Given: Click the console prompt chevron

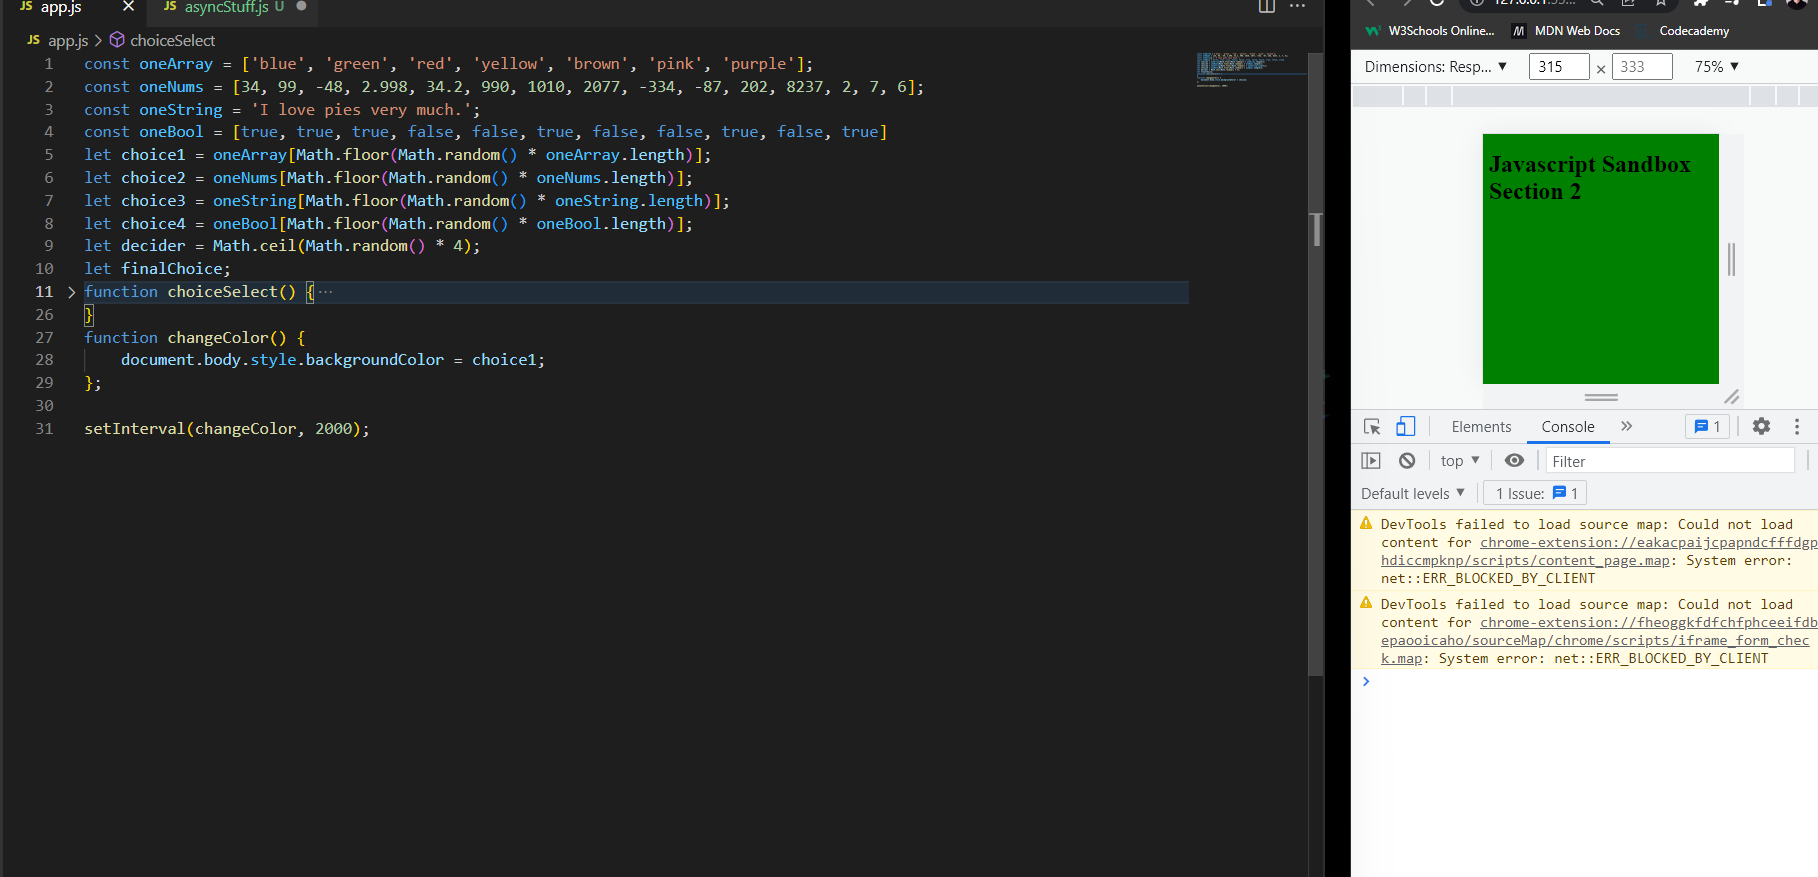Looking at the screenshot, I should pos(1366,681).
